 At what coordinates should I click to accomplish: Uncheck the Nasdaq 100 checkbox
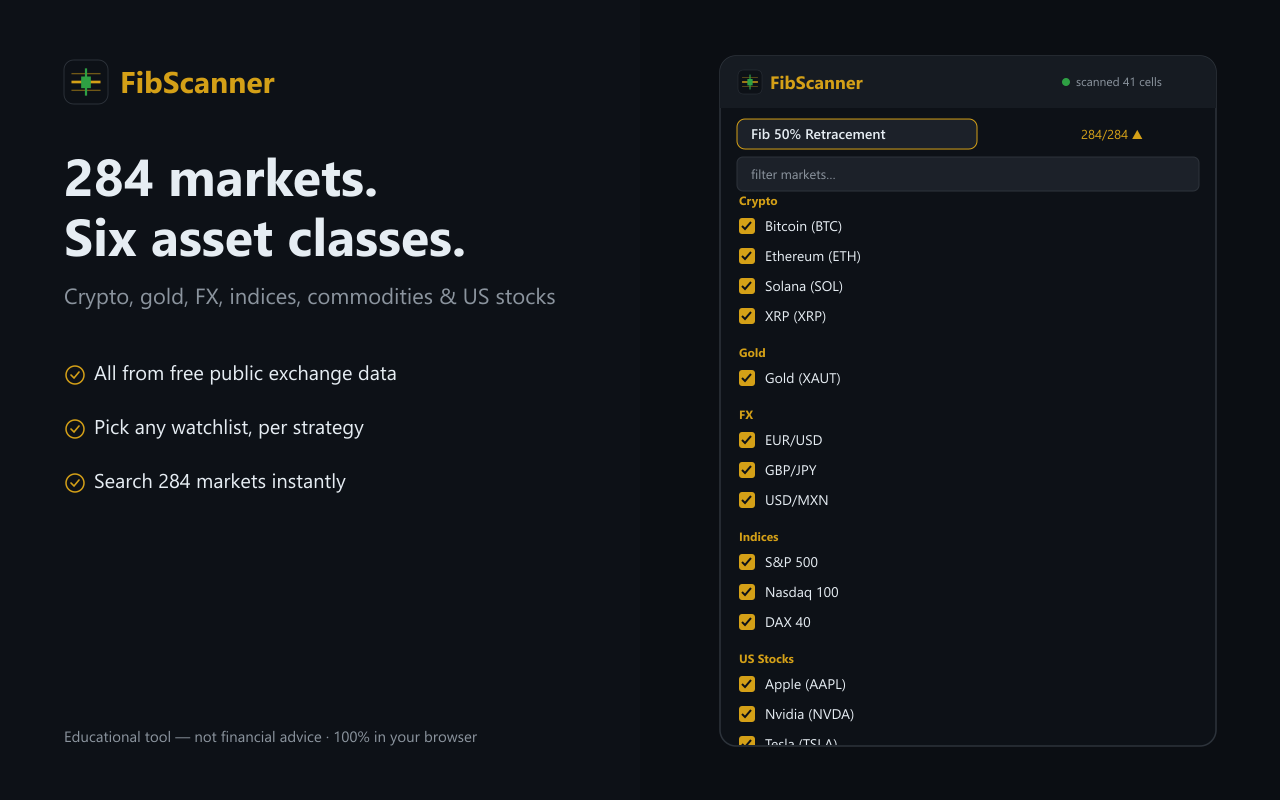click(747, 592)
